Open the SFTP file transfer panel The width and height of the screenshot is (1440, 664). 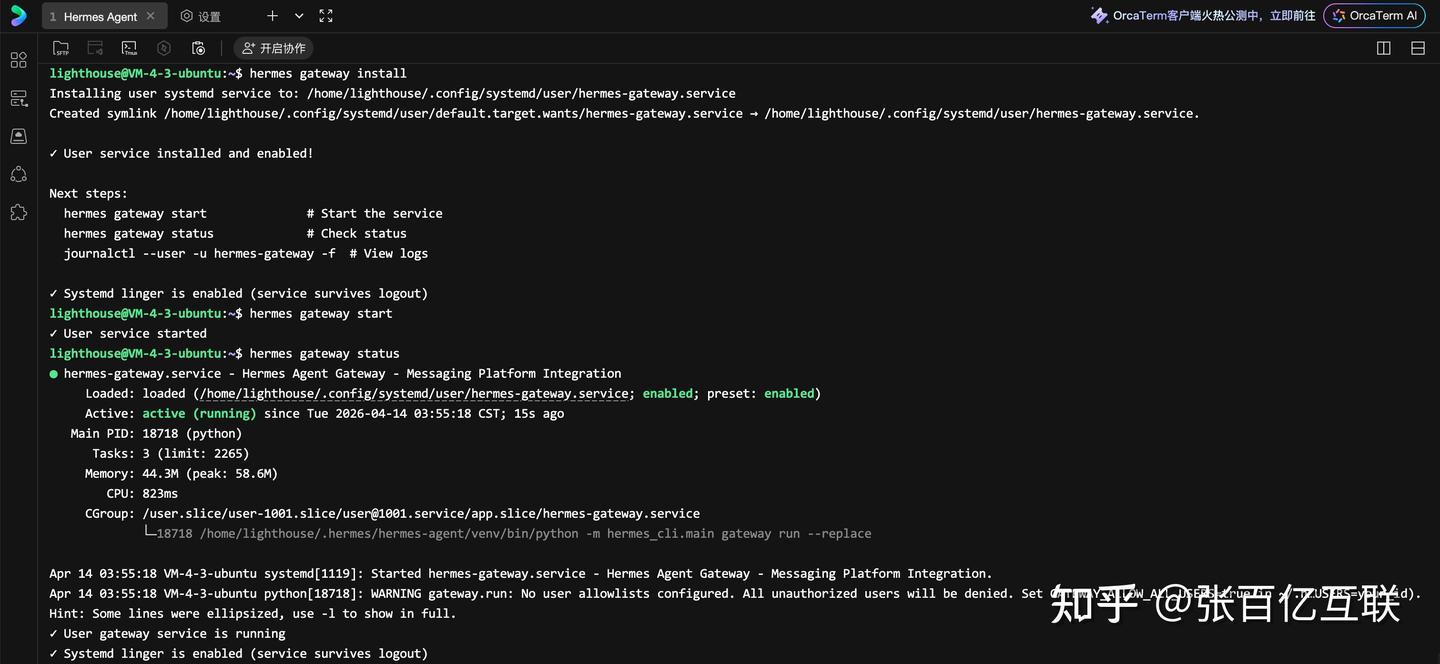pos(61,48)
